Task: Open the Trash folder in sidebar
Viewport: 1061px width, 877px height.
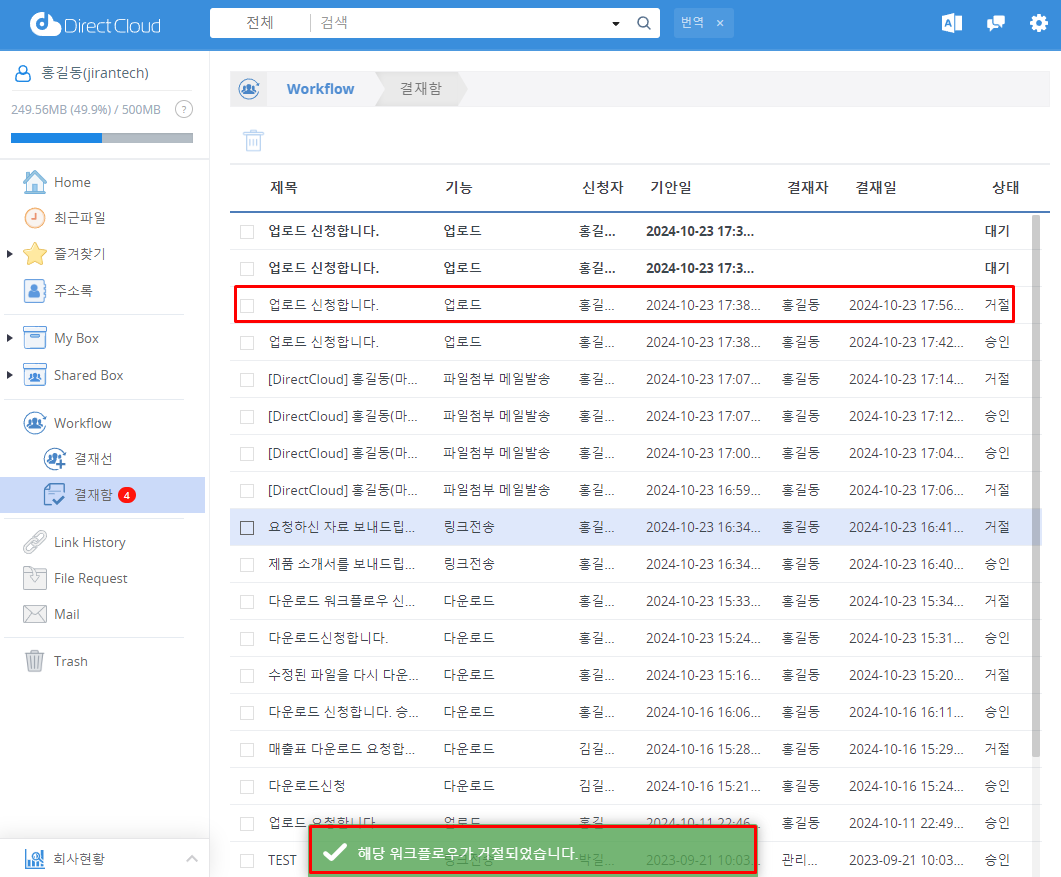Action: tap(70, 661)
